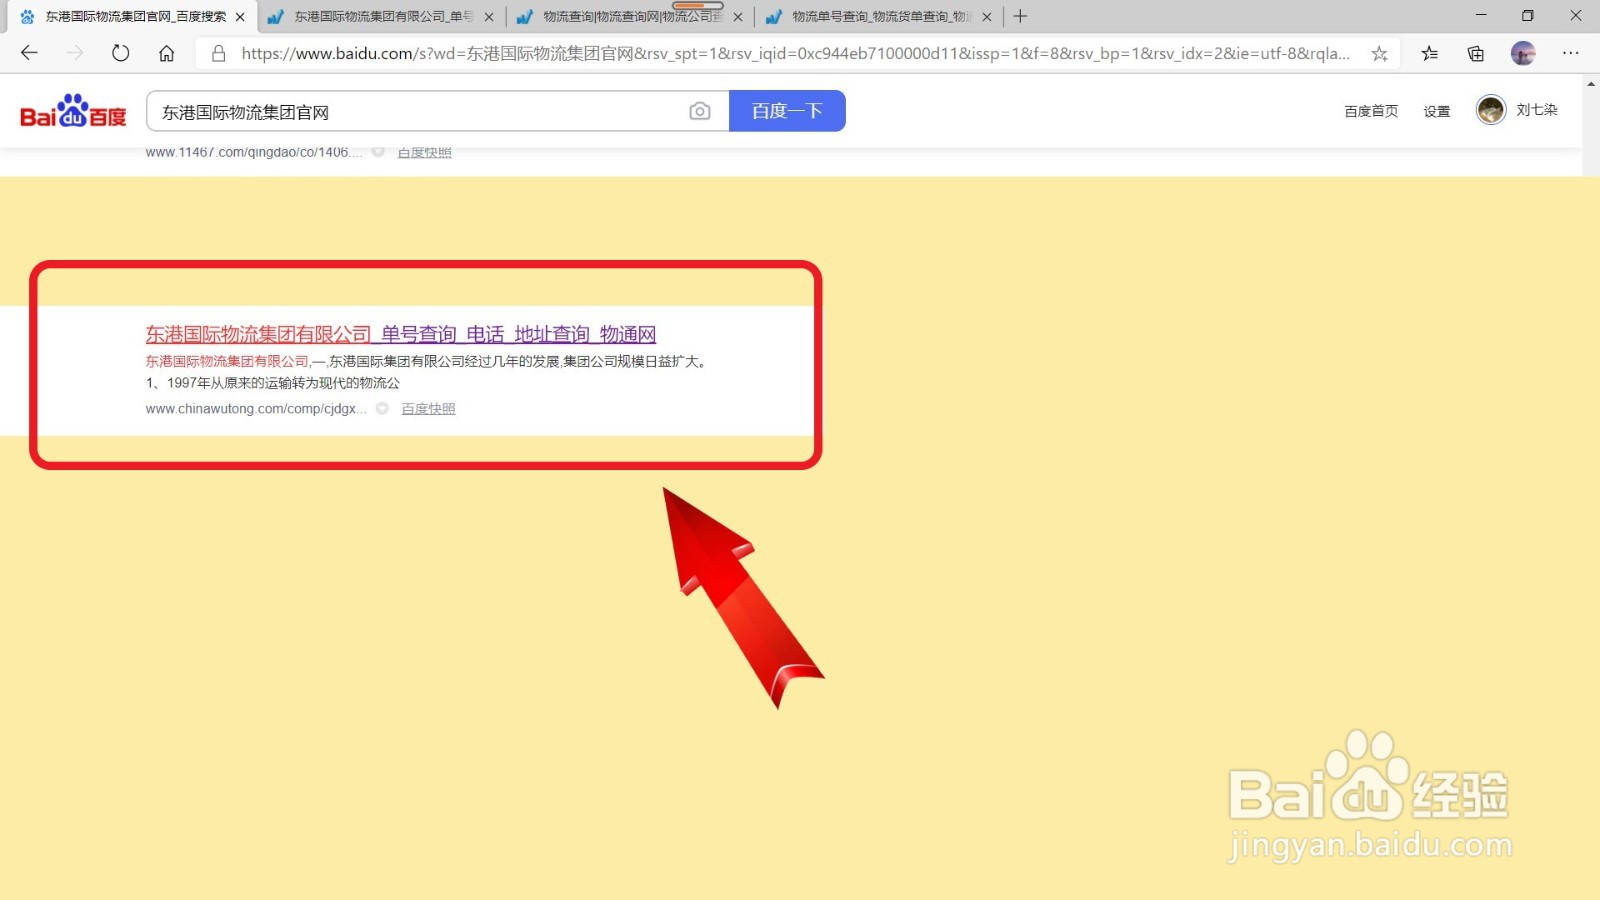Open 百度首页 link
The image size is (1600, 900).
tap(1371, 111)
